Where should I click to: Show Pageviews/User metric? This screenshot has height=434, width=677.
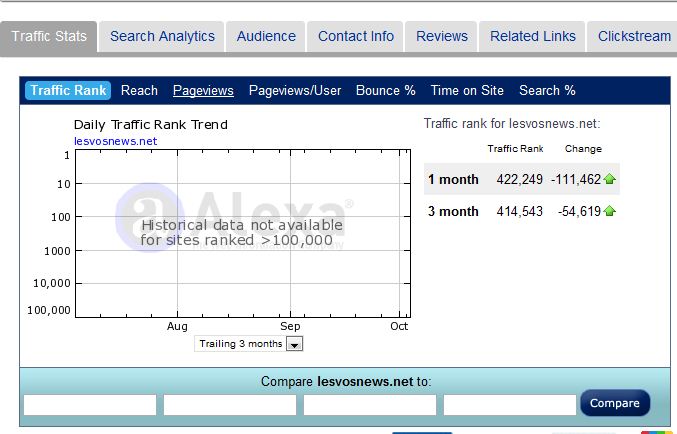pyautogui.click(x=295, y=91)
